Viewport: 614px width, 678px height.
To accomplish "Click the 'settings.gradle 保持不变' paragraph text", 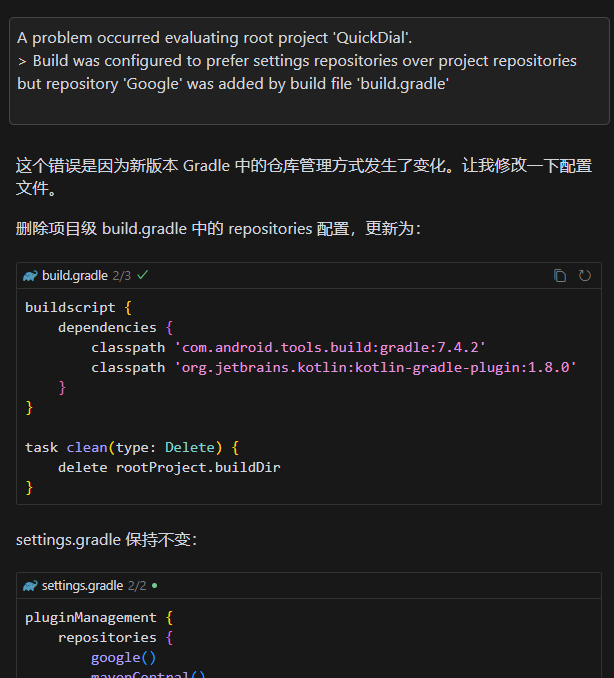I will click(107, 540).
